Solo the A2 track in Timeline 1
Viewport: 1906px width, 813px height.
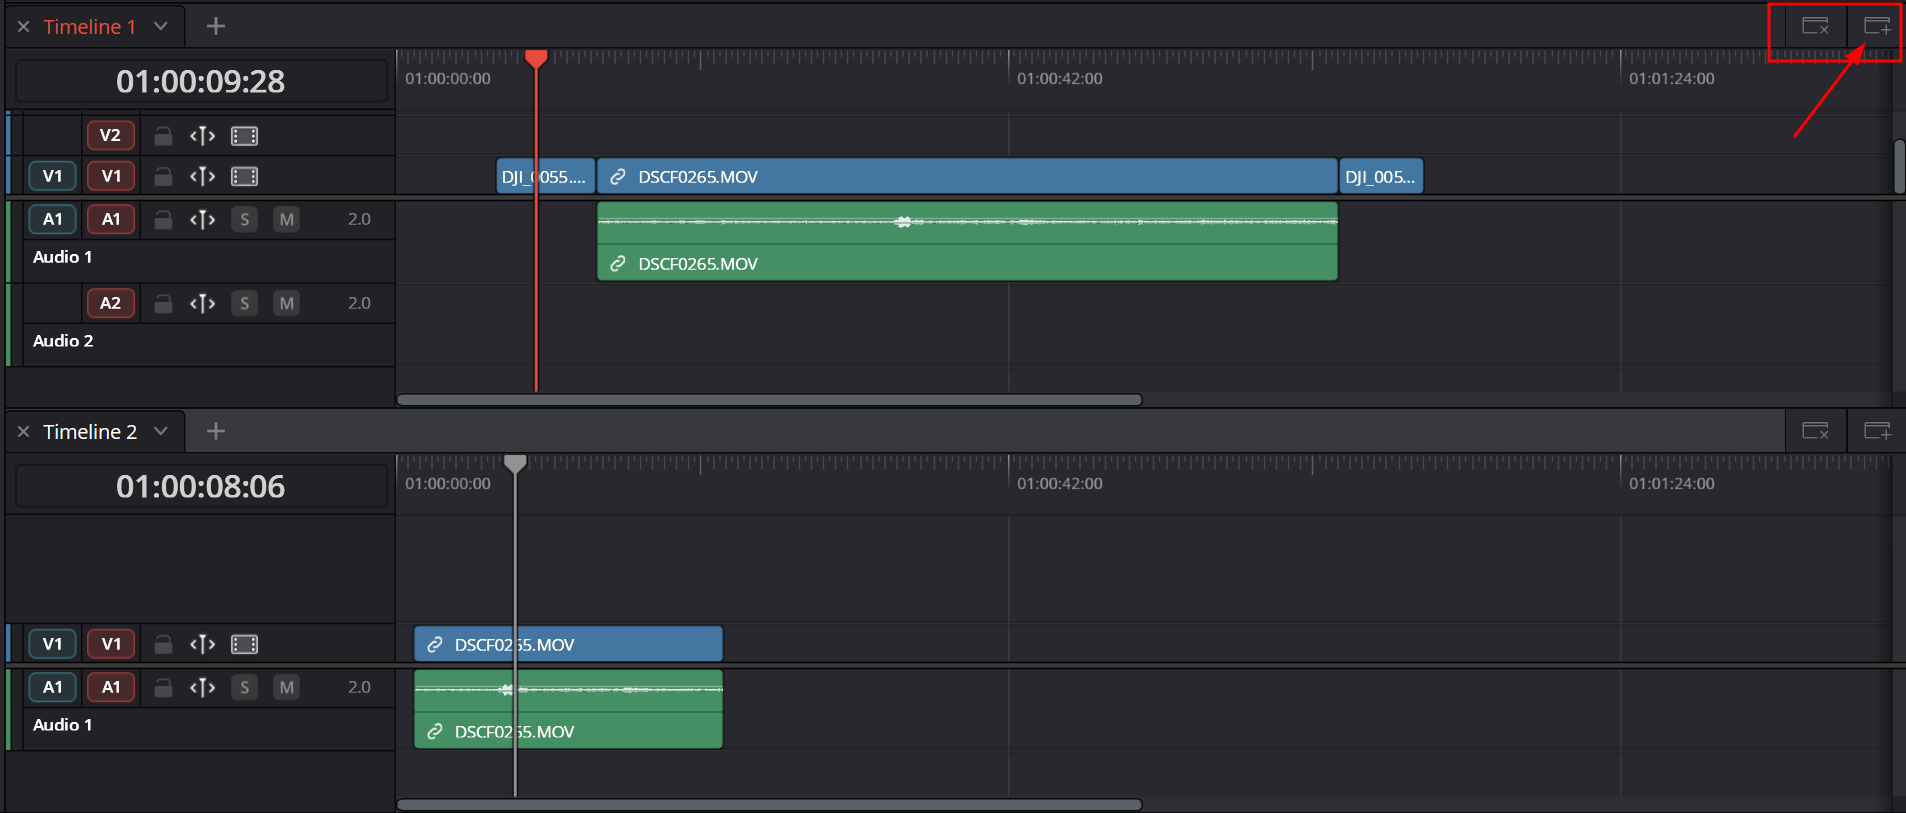[x=245, y=303]
